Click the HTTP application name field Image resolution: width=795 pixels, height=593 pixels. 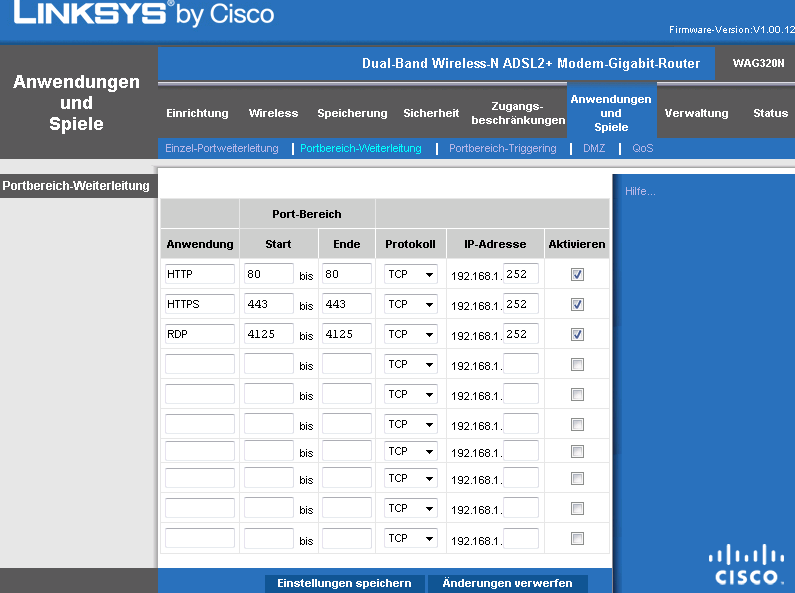[x=199, y=274]
